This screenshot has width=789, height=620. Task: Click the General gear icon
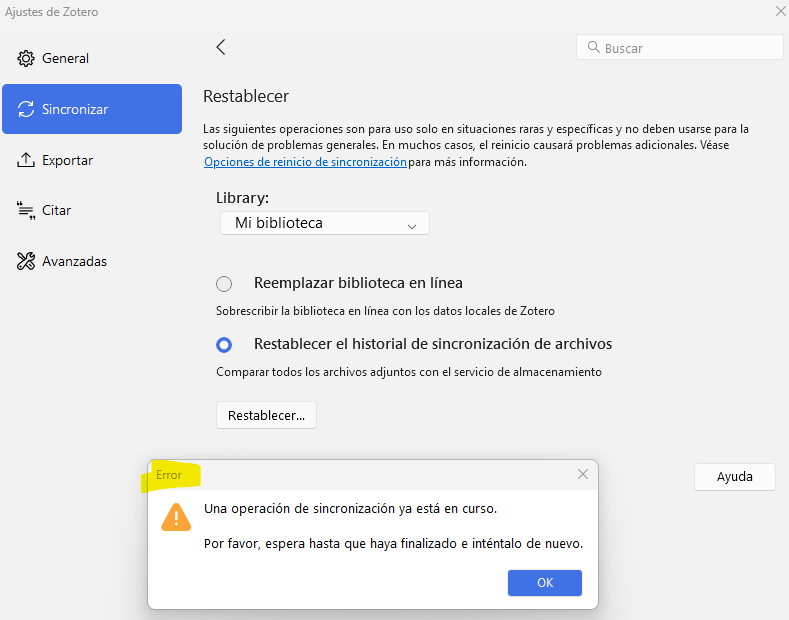[x=26, y=58]
